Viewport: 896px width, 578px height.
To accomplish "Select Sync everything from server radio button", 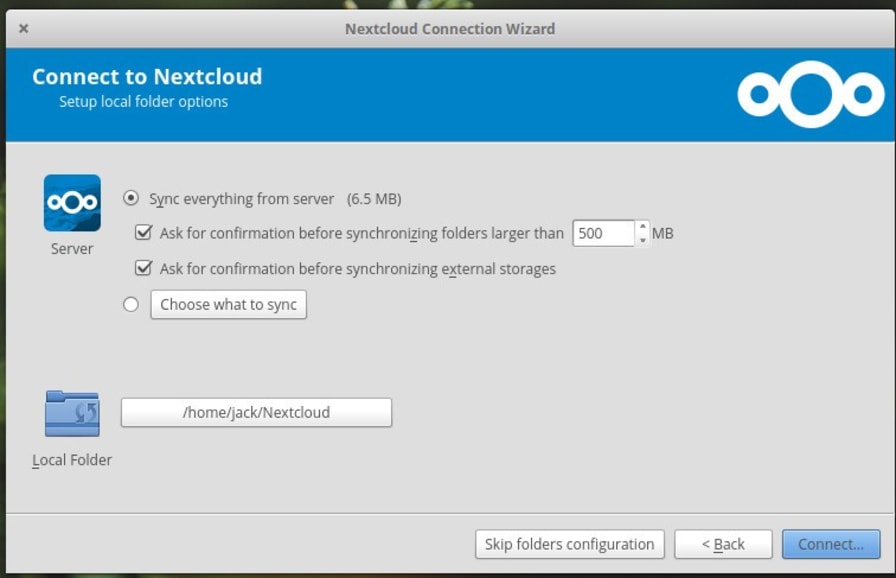I will coord(131,198).
